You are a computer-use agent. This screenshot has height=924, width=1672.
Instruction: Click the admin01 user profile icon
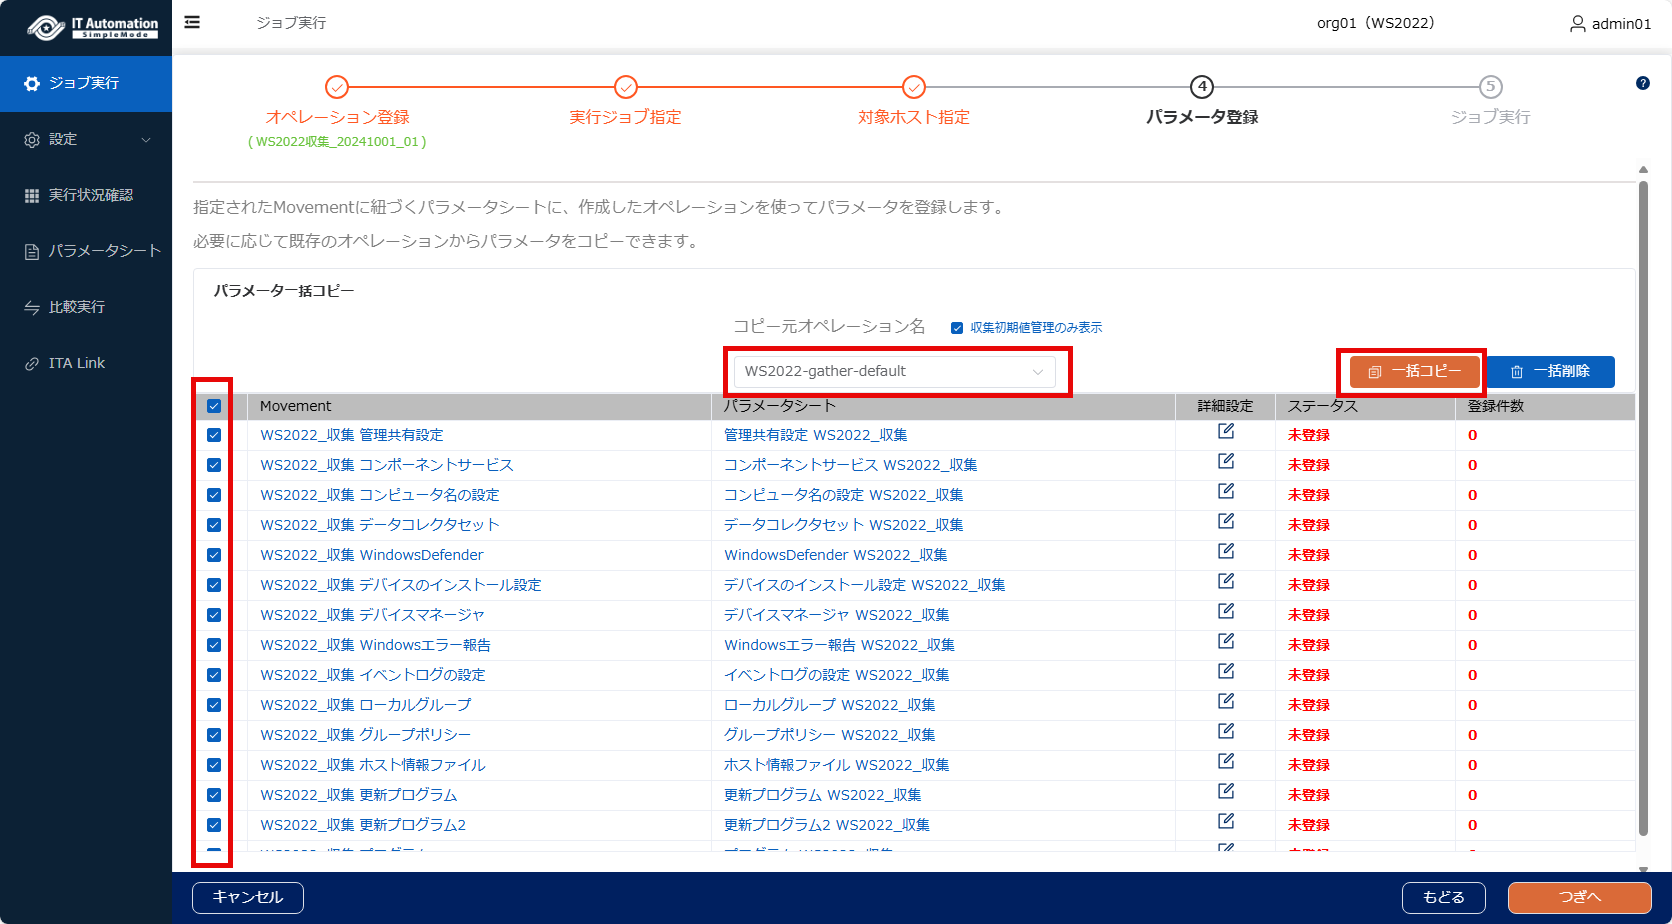click(1577, 23)
